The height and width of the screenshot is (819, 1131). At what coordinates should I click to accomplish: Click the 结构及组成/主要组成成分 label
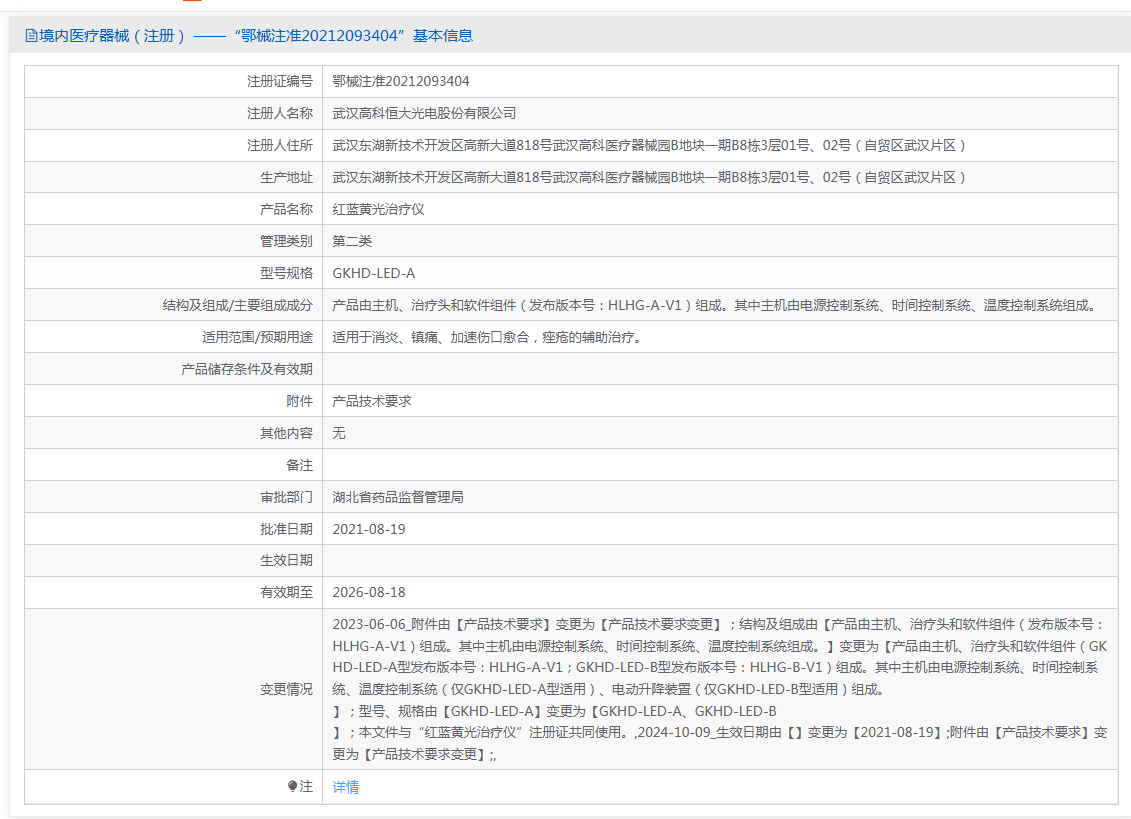tap(238, 305)
